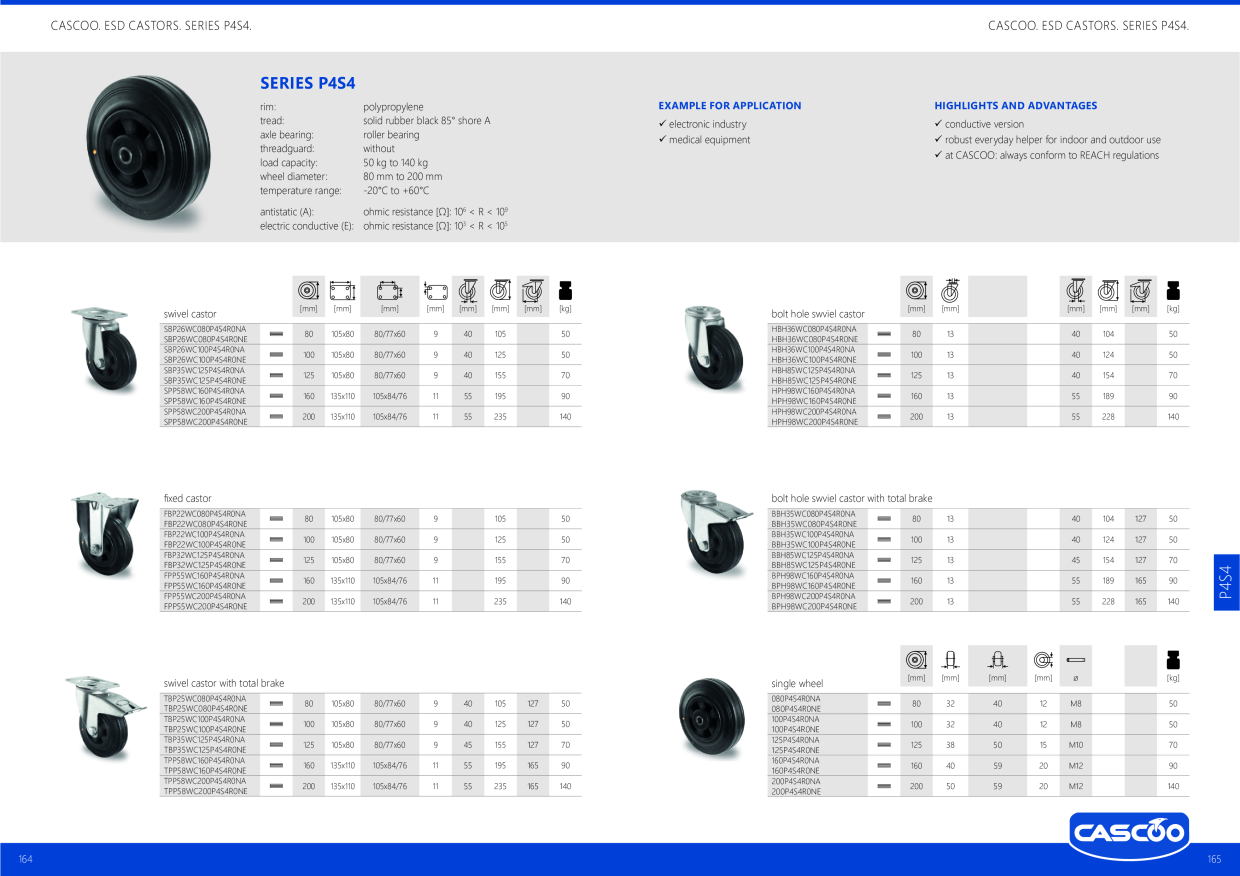
Task: Click temperature range -20°C to +60°C value
Action: [396, 190]
